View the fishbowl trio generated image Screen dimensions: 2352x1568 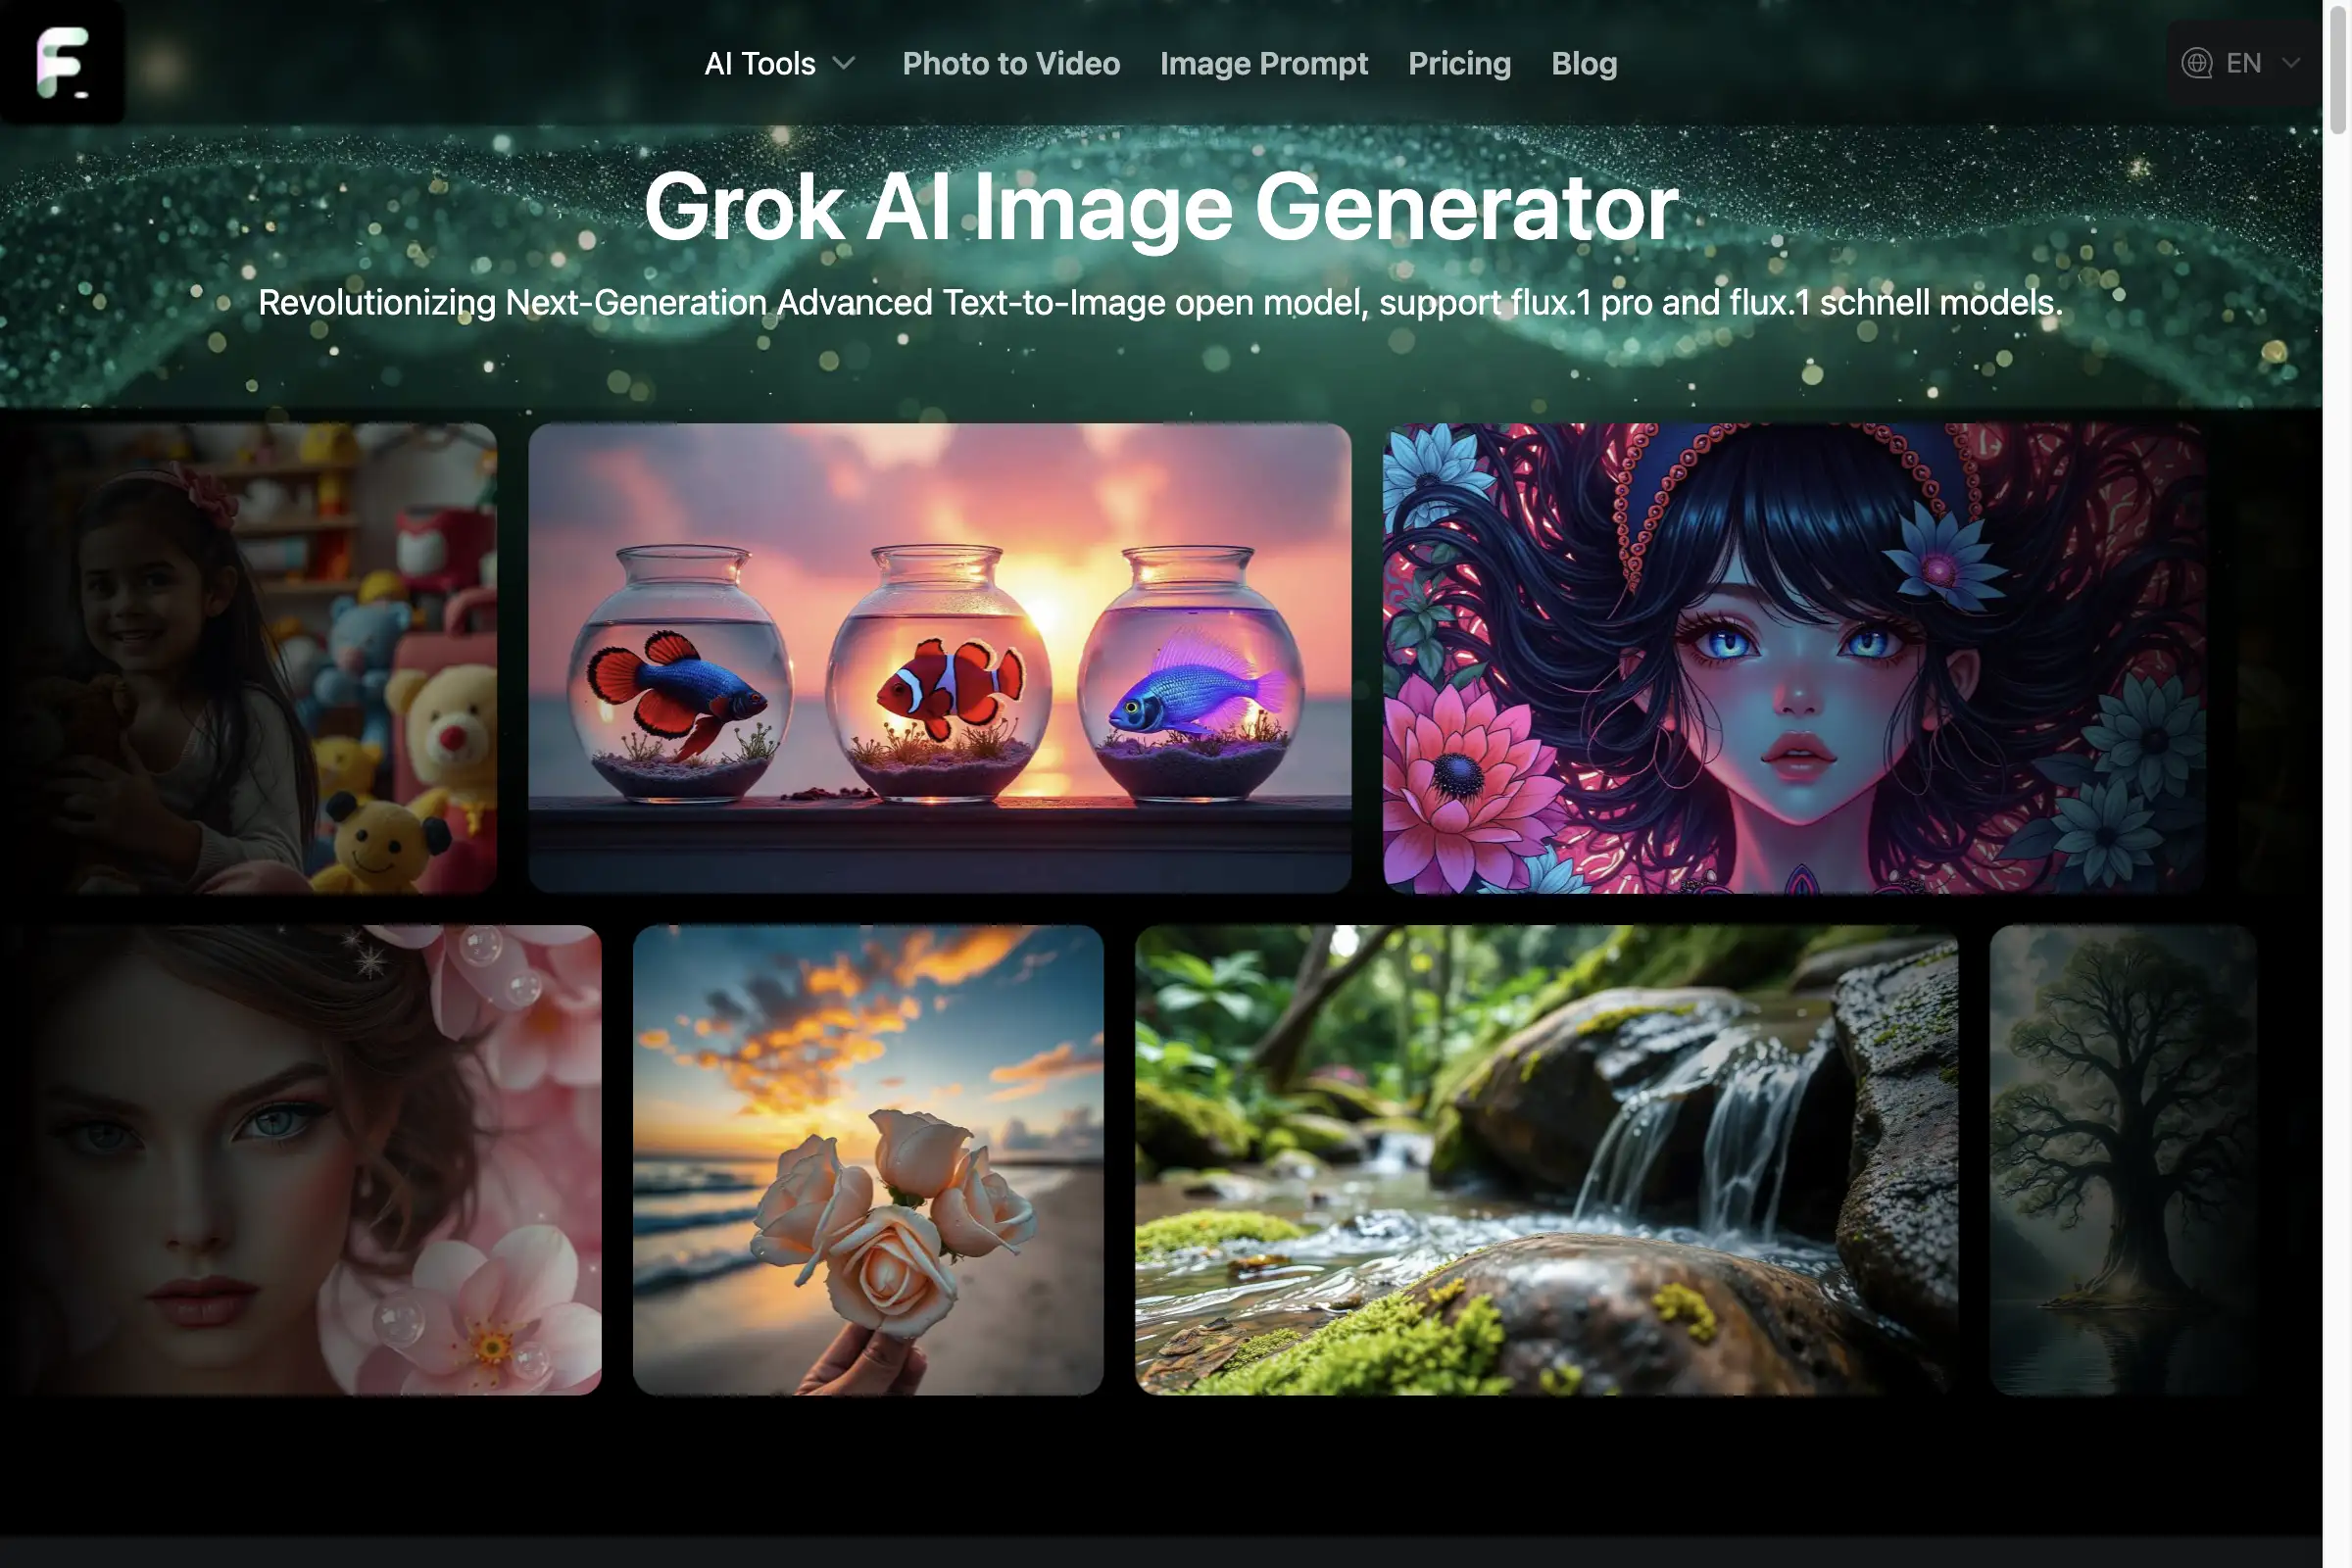(940, 658)
